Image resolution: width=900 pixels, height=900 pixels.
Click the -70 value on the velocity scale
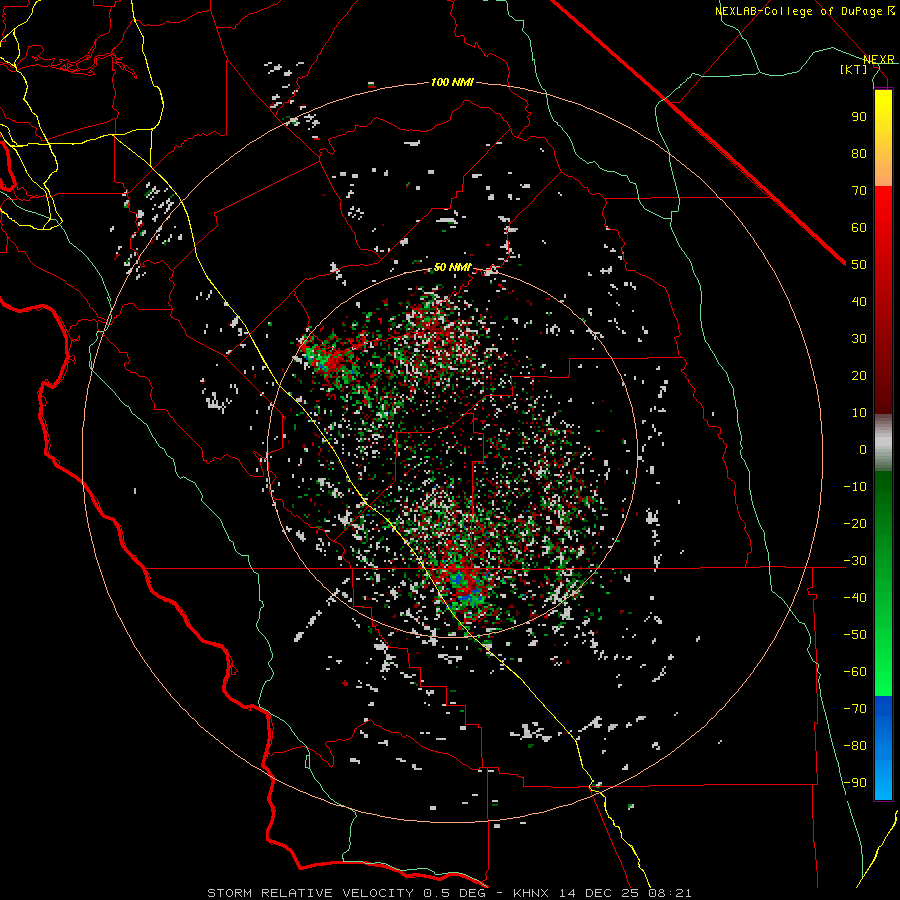[x=855, y=709]
